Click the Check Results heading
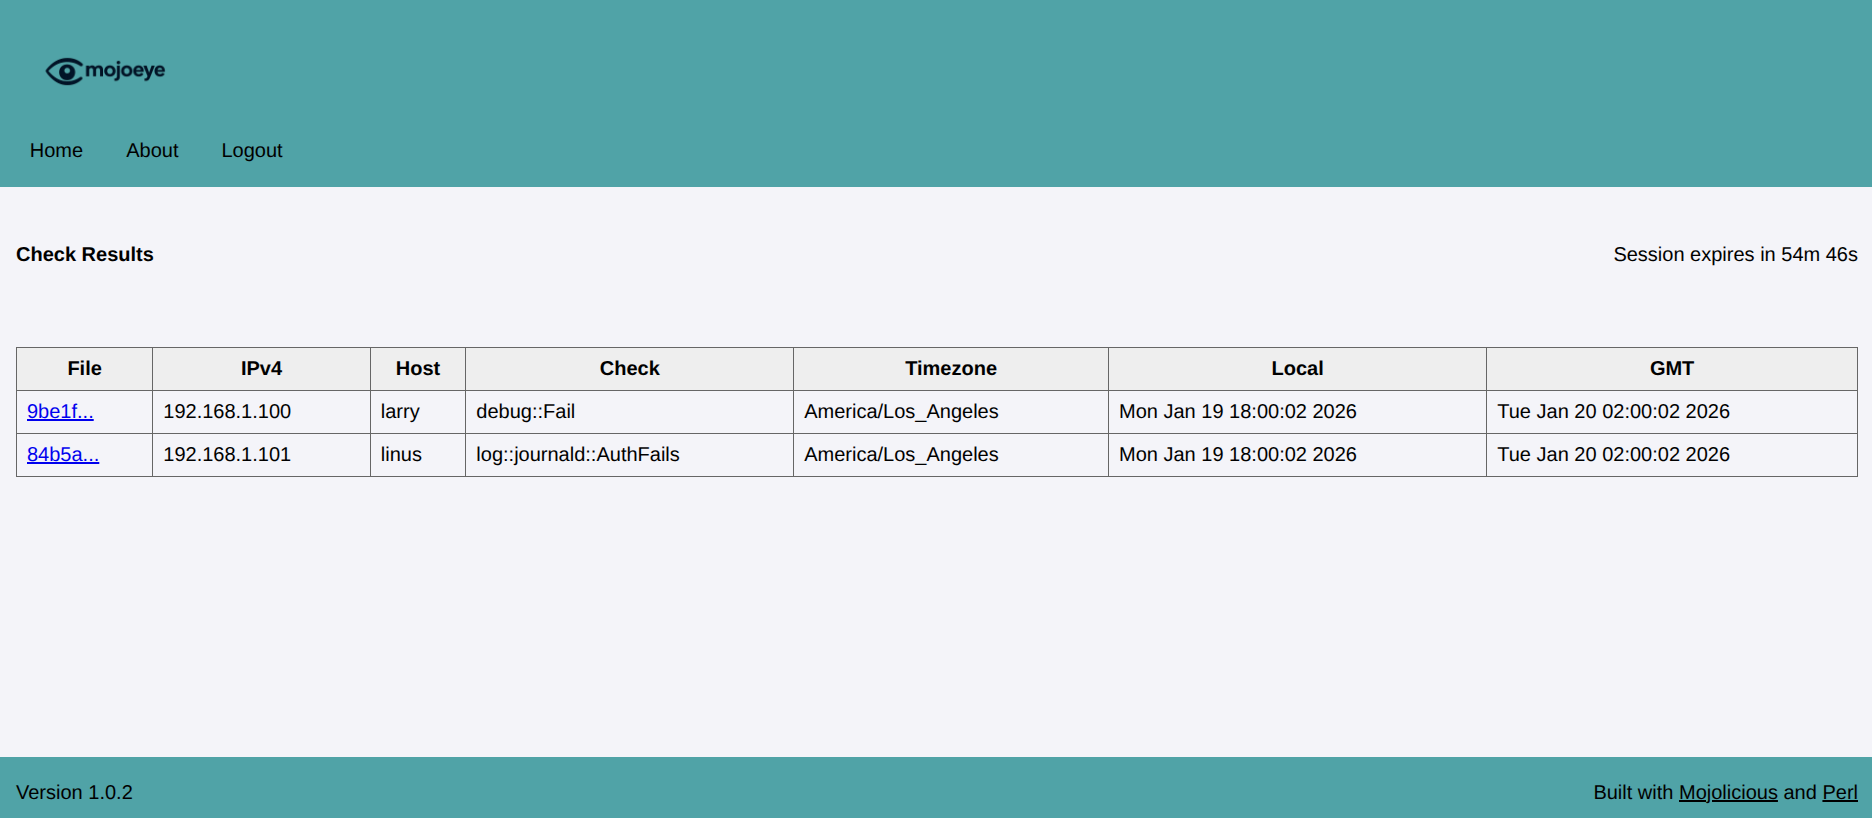 pos(85,254)
